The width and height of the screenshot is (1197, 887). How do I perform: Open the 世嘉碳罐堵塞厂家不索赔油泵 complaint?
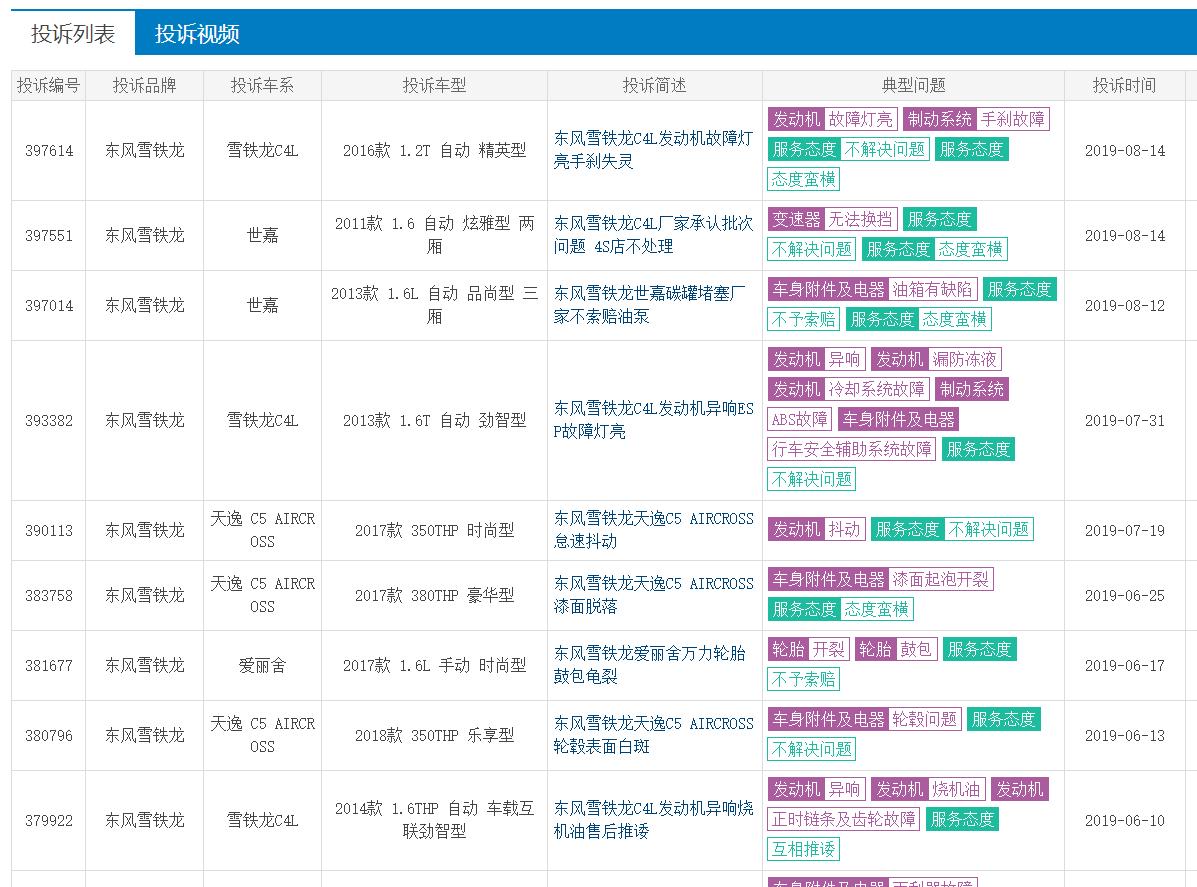(x=653, y=305)
